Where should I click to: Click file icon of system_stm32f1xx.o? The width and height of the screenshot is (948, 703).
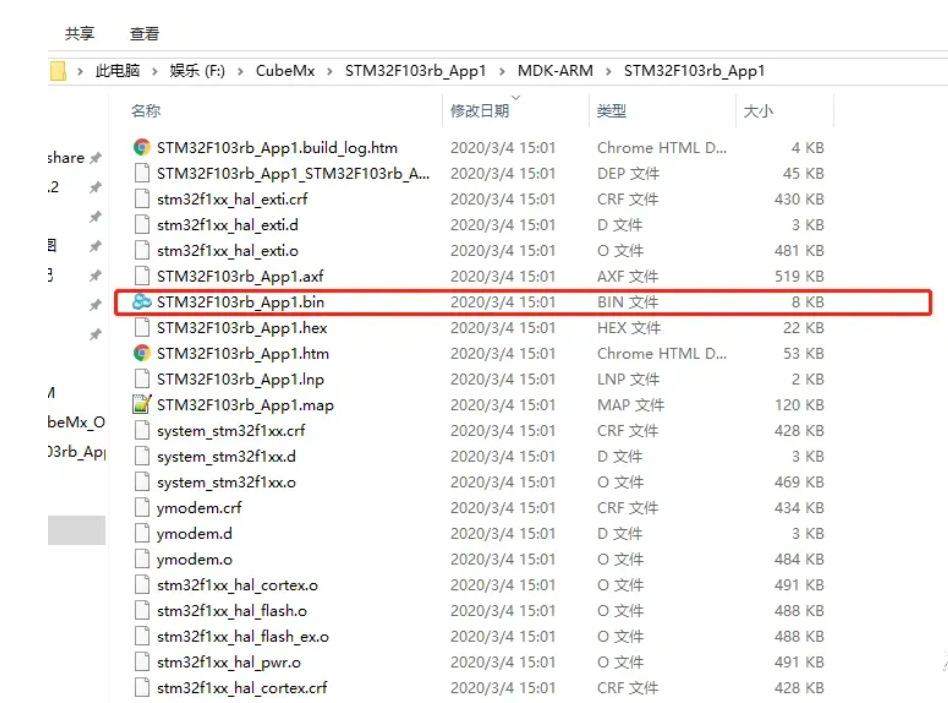pyautogui.click(x=141, y=482)
